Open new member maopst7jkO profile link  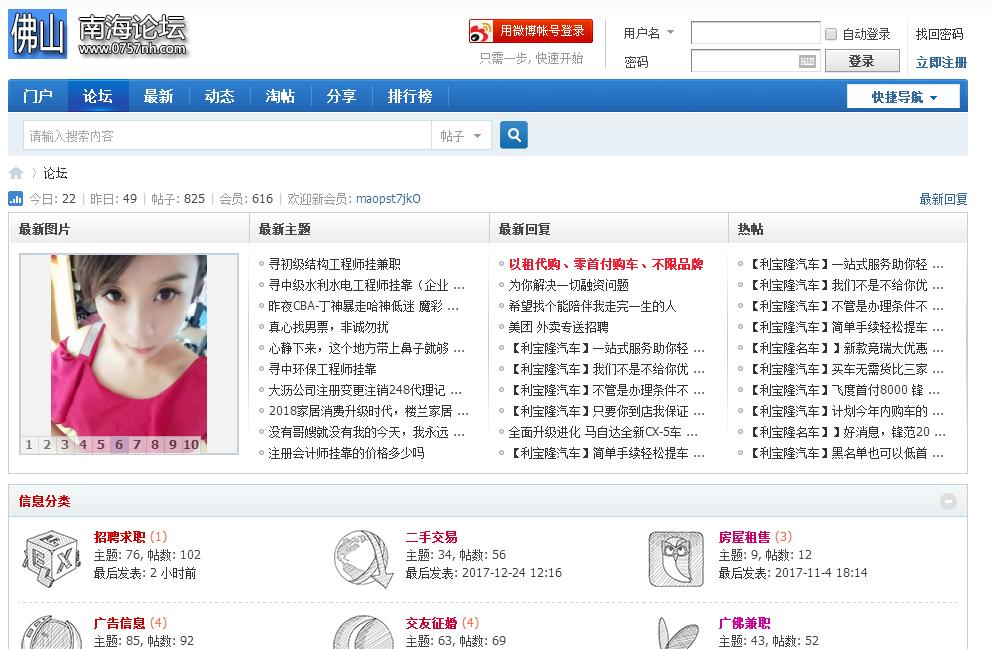(388, 199)
